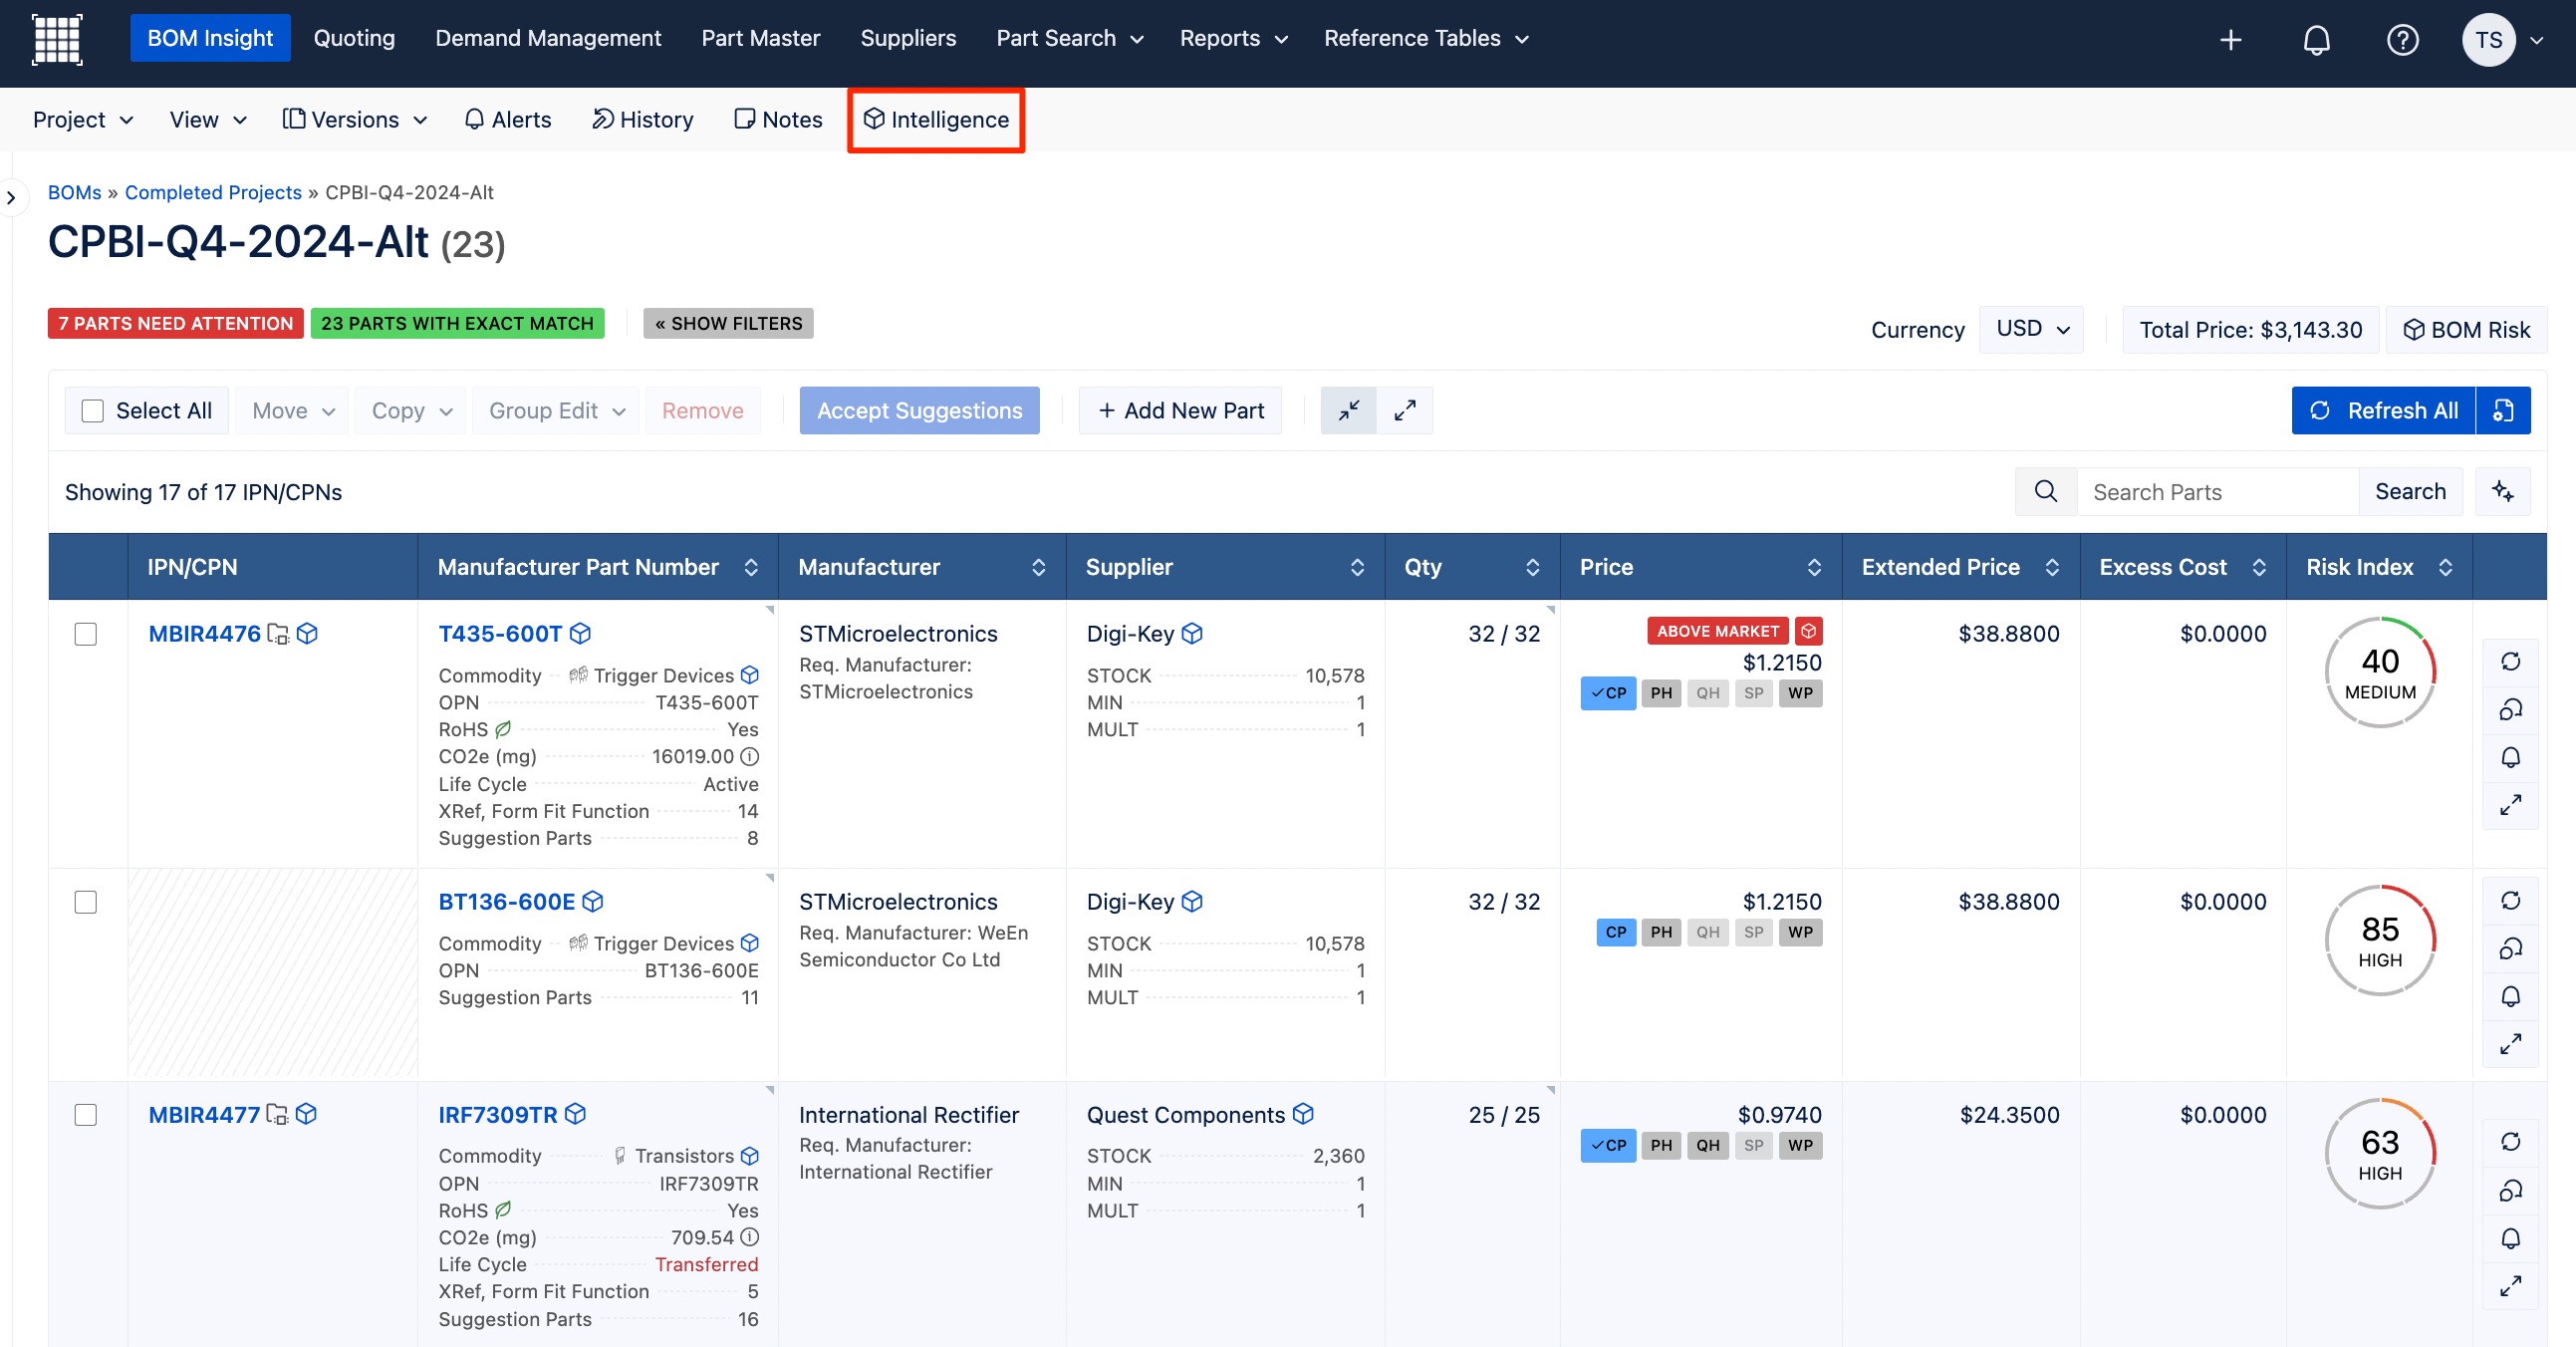Viewport: 2576px width, 1347px height.
Task: Open the notifications bell in top bar
Action: pyautogui.click(x=2316, y=40)
